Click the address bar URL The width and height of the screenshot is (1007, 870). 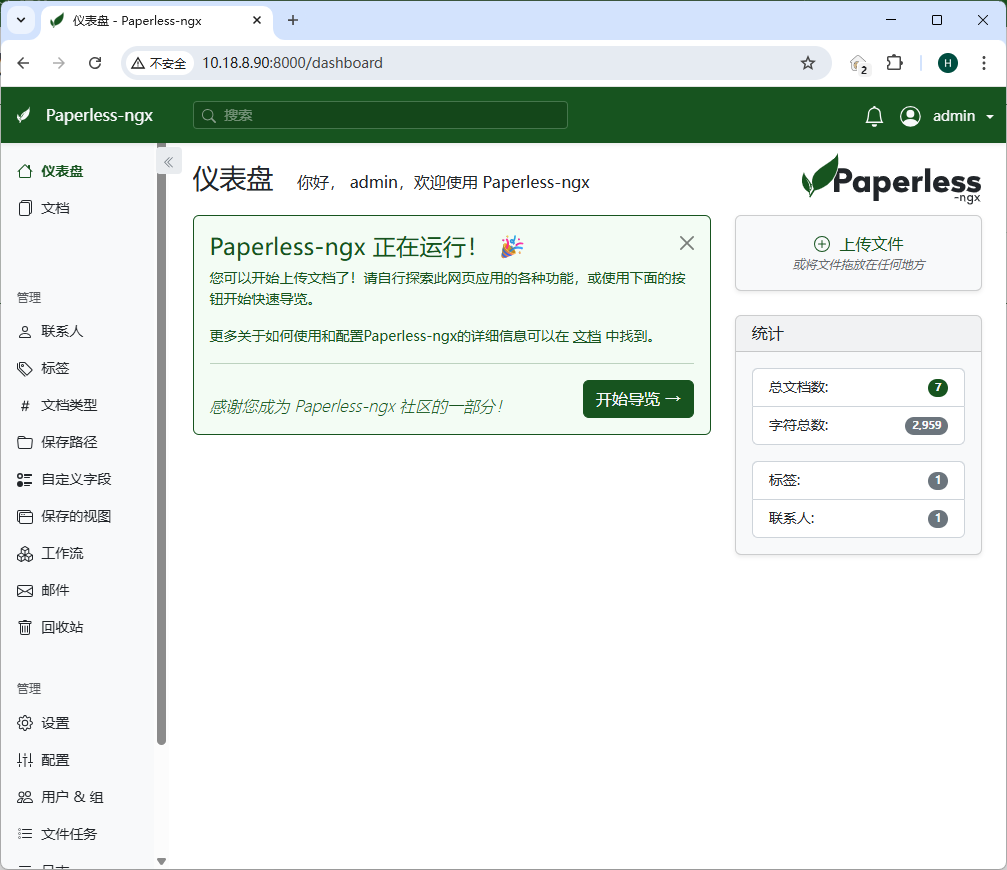292,63
